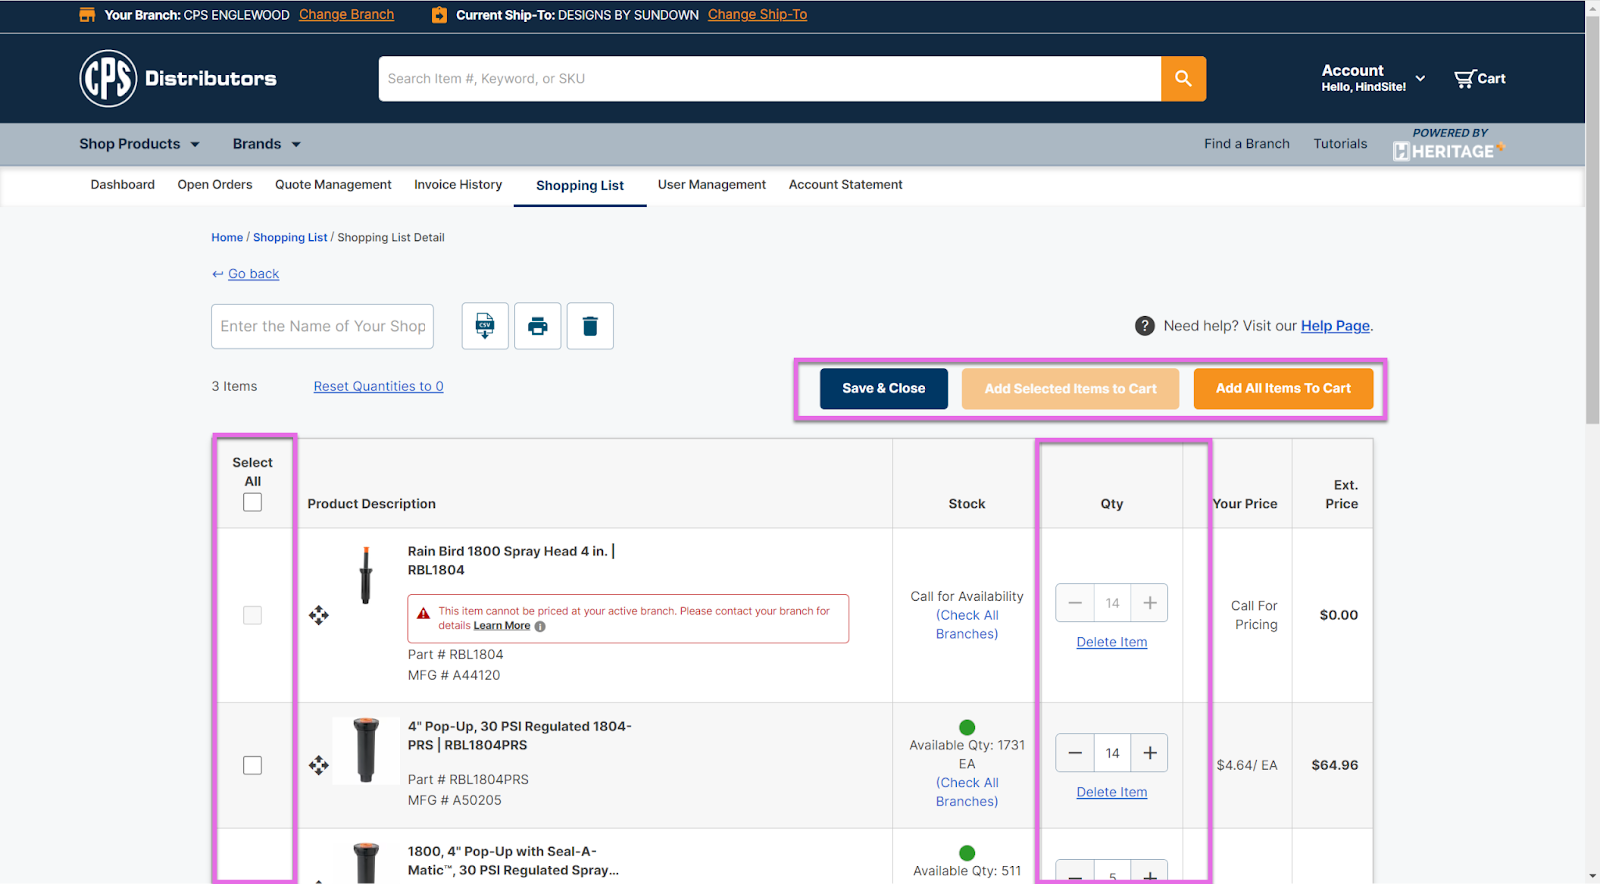Click 4" Pop-Up RBL1804PRS product thumbnail
The width and height of the screenshot is (1600, 884).
coord(366,750)
